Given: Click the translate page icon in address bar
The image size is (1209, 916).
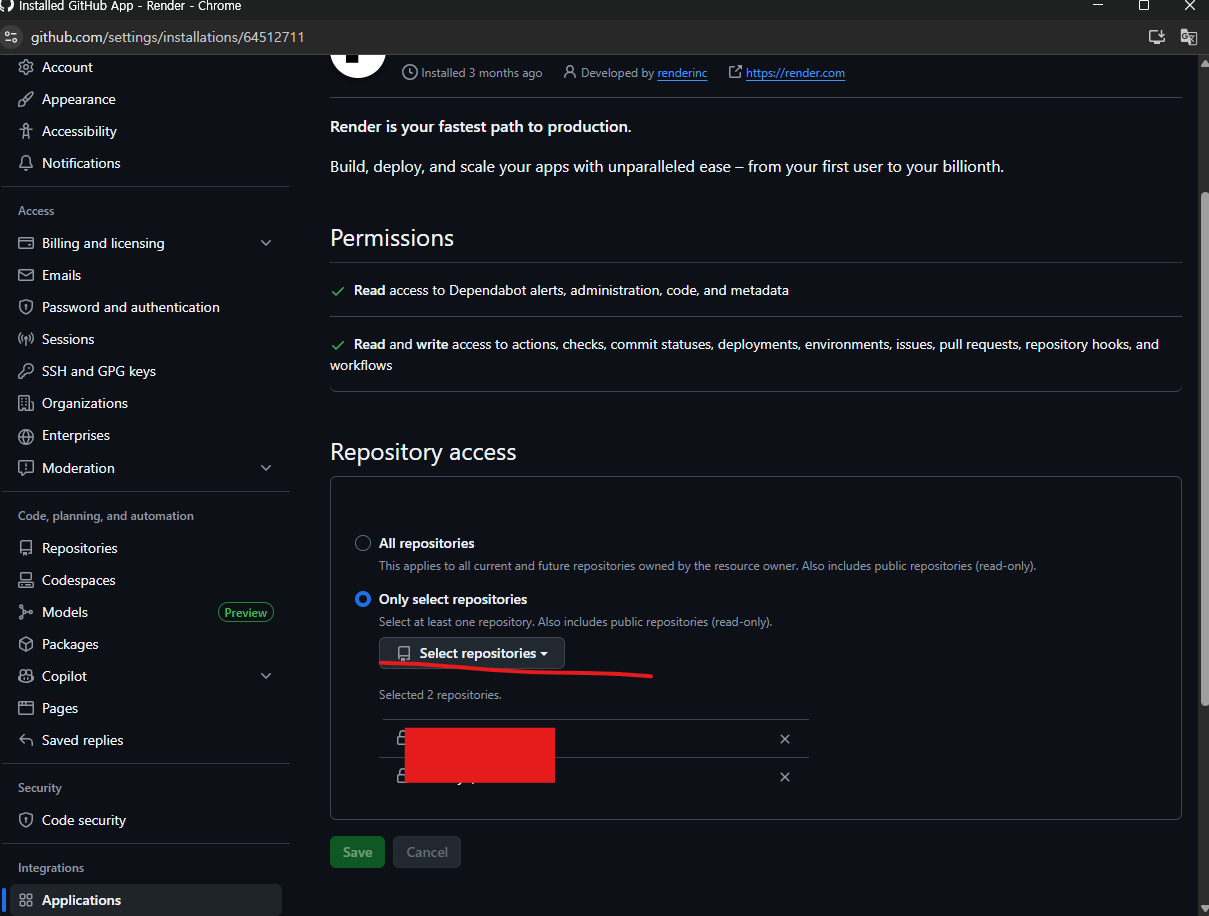Looking at the screenshot, I should click(1189, 37).
